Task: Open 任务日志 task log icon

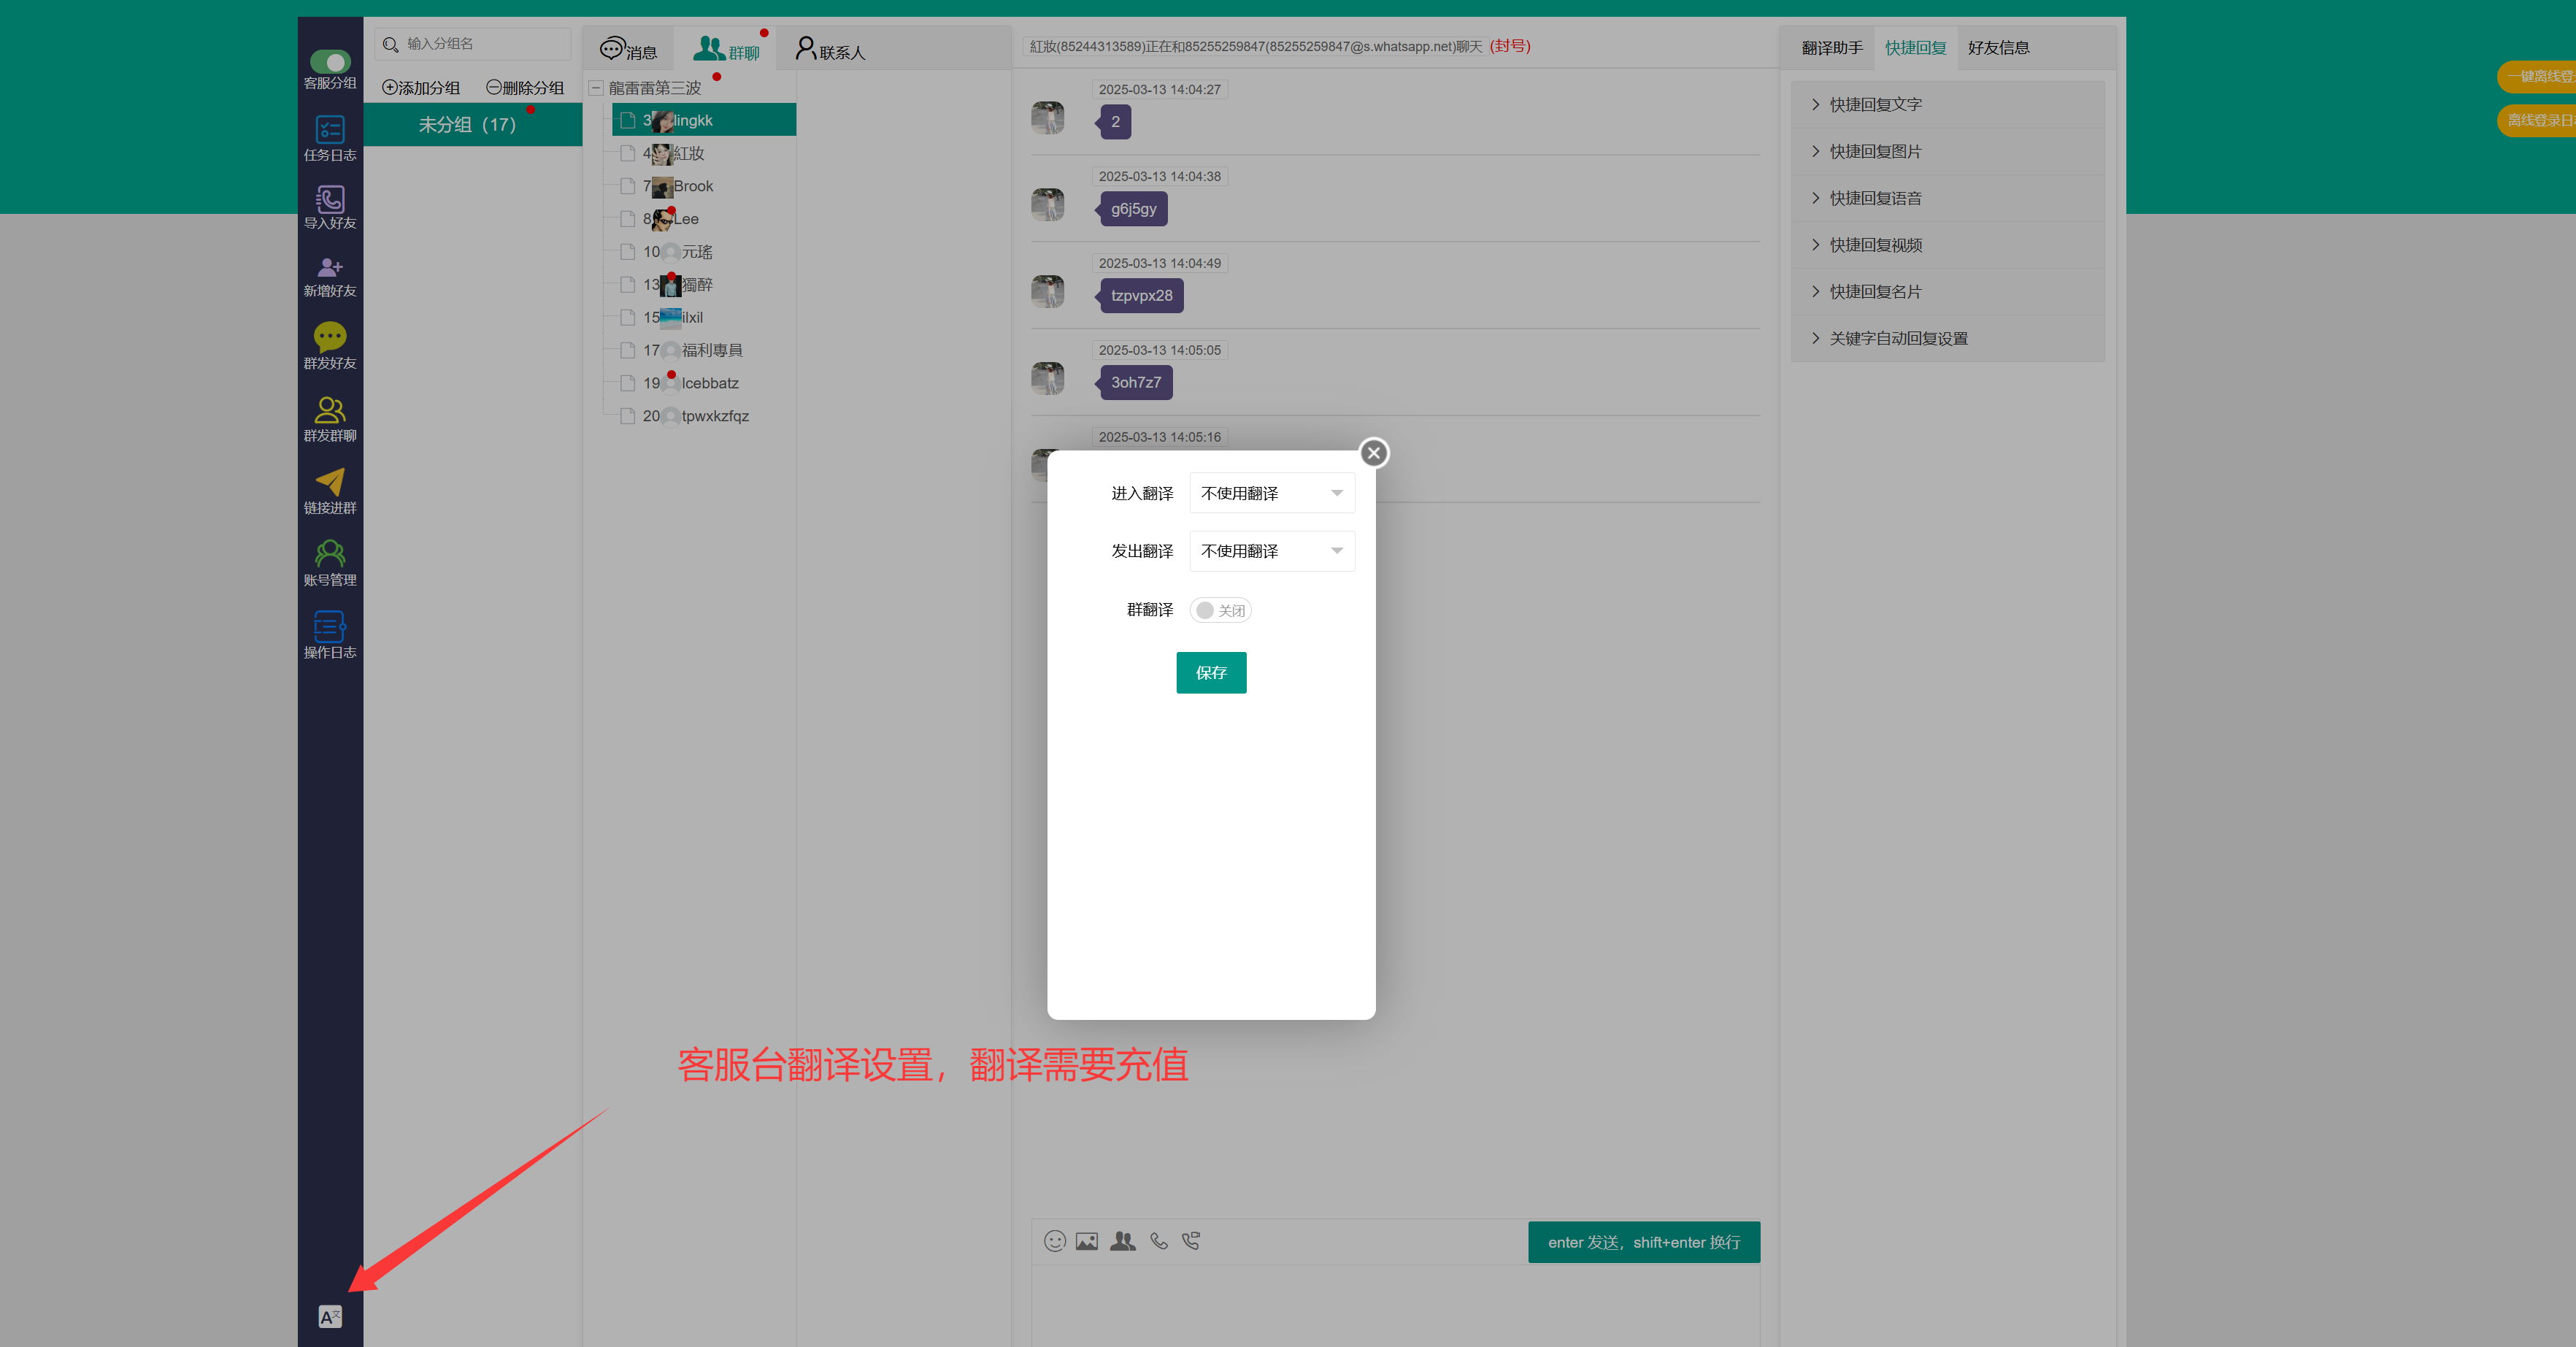Action: coord(330,130)
